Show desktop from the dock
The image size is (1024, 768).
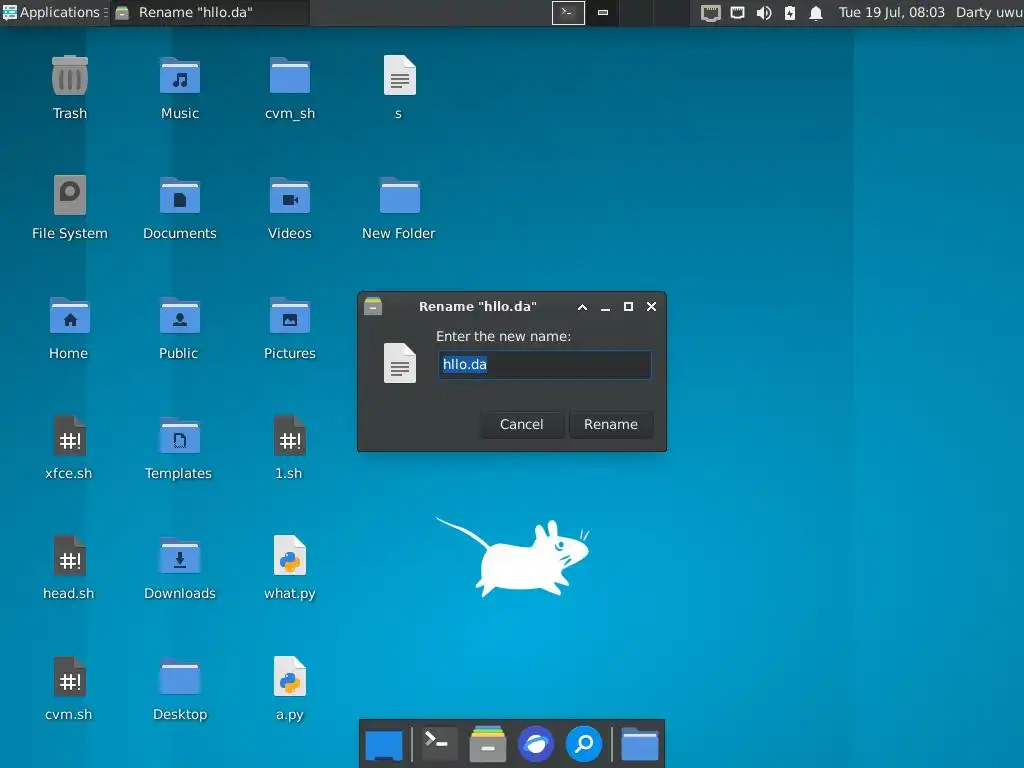click(384, 744)
